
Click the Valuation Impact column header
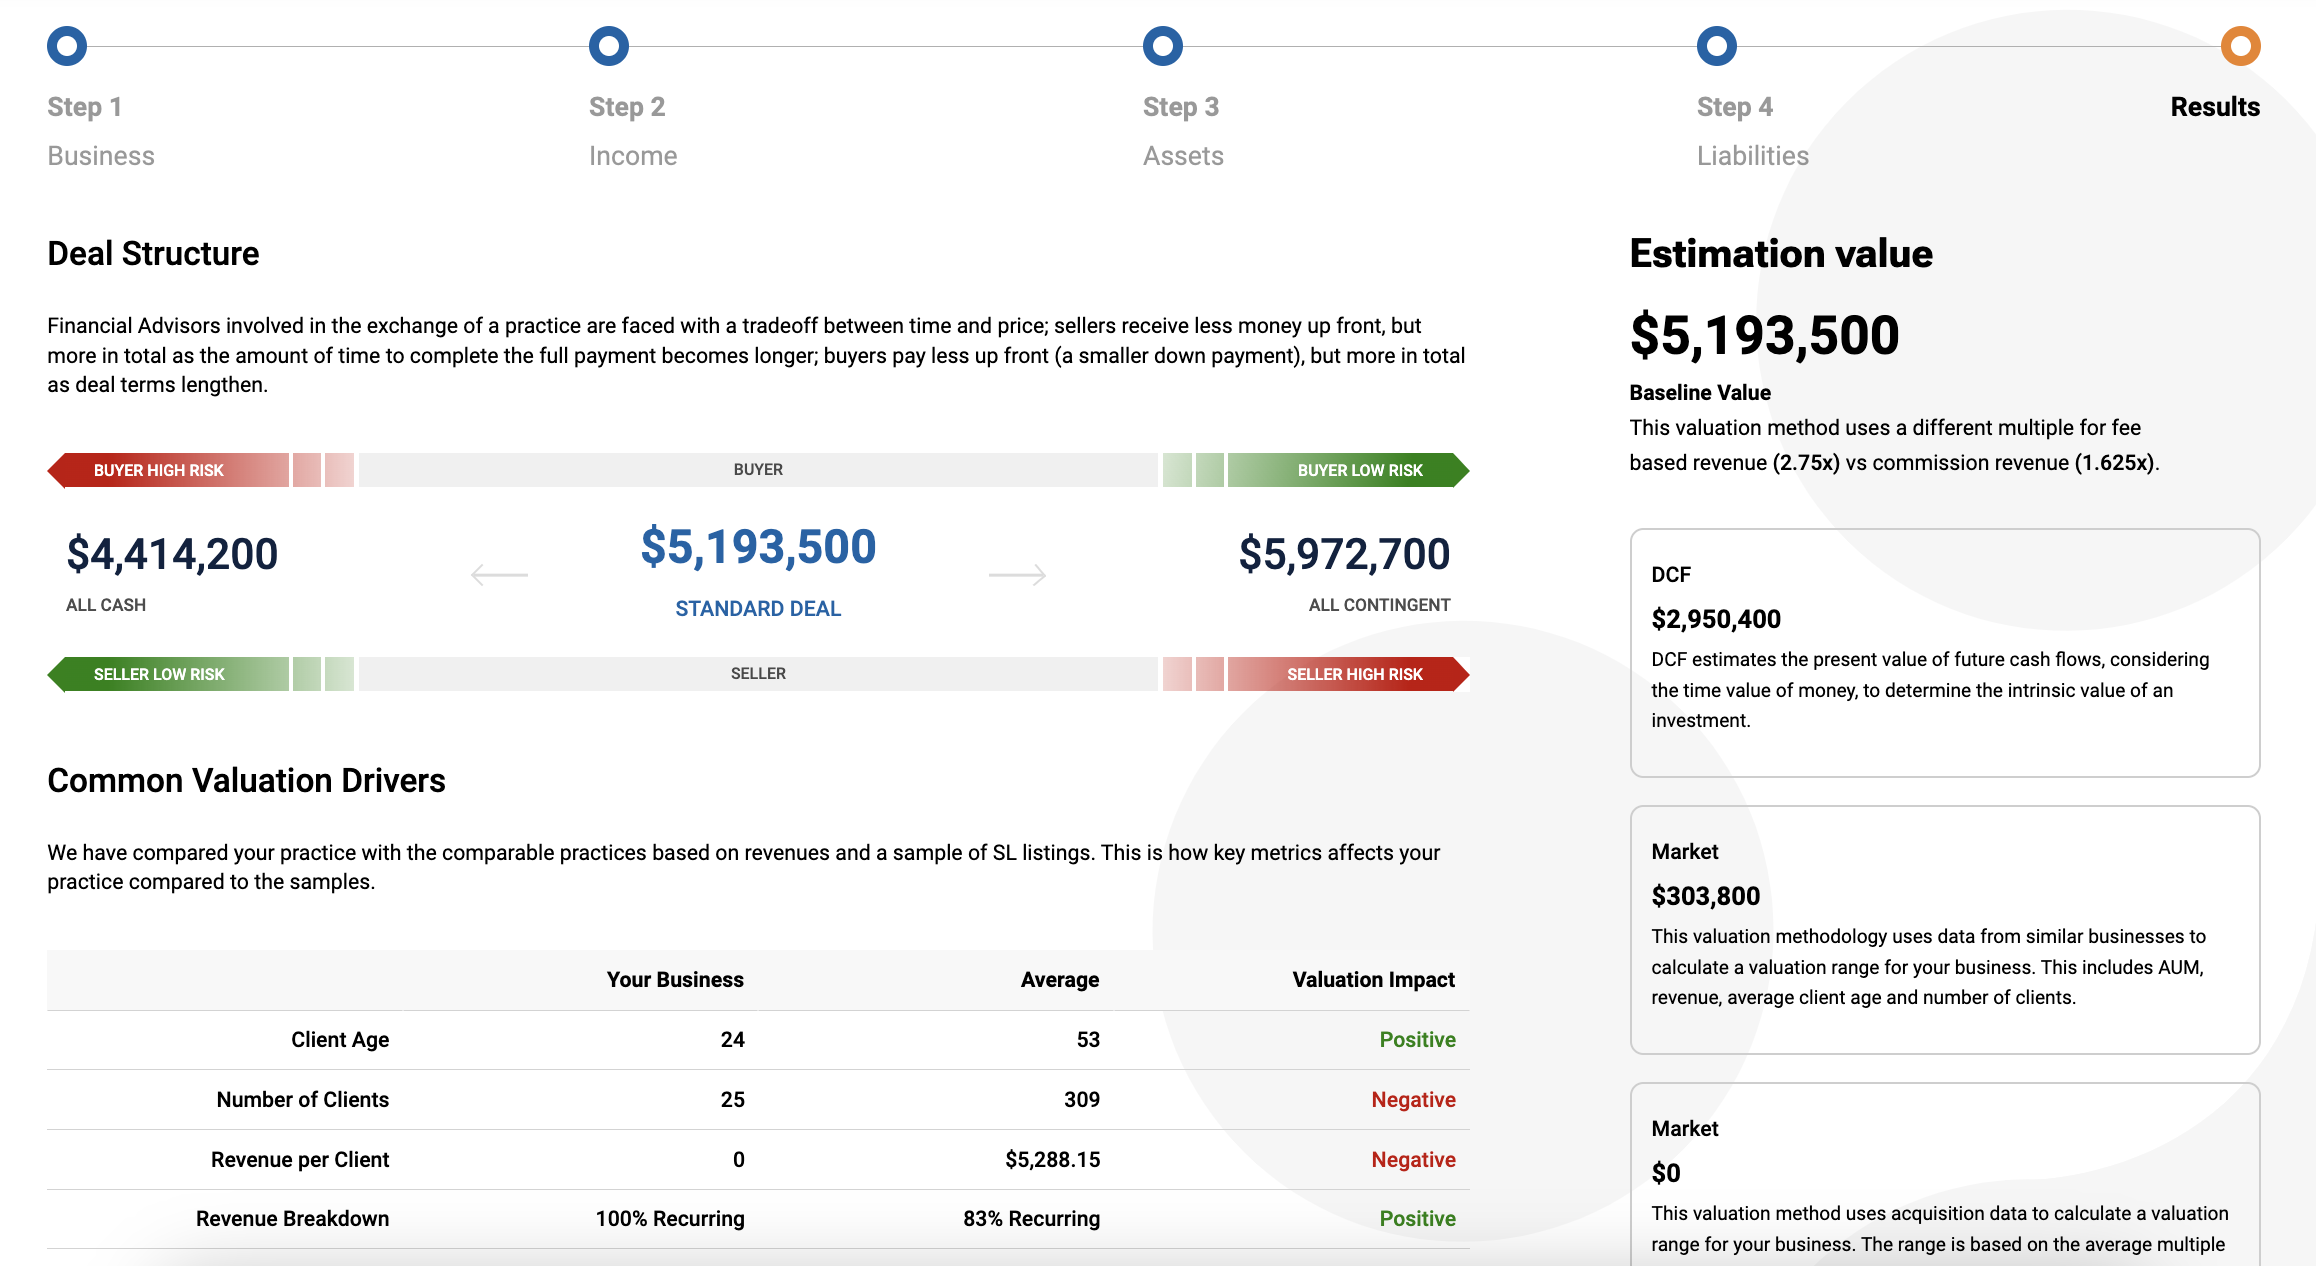click(1373, 980)
